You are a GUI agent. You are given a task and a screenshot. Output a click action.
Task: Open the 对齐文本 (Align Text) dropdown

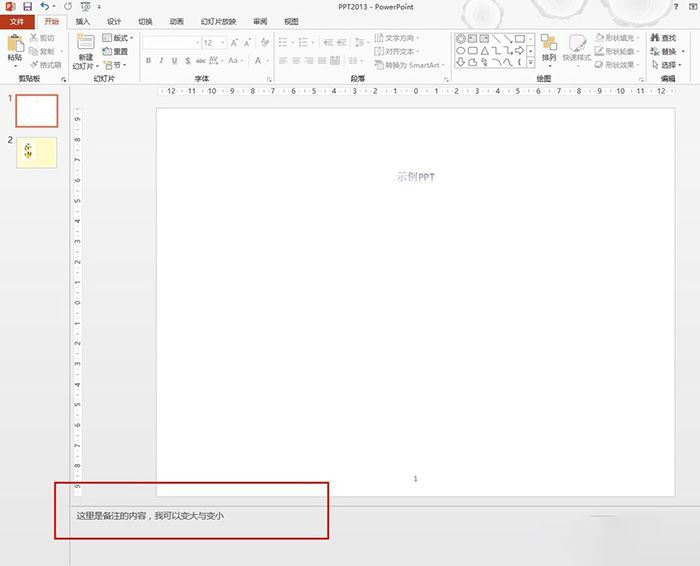396,51
